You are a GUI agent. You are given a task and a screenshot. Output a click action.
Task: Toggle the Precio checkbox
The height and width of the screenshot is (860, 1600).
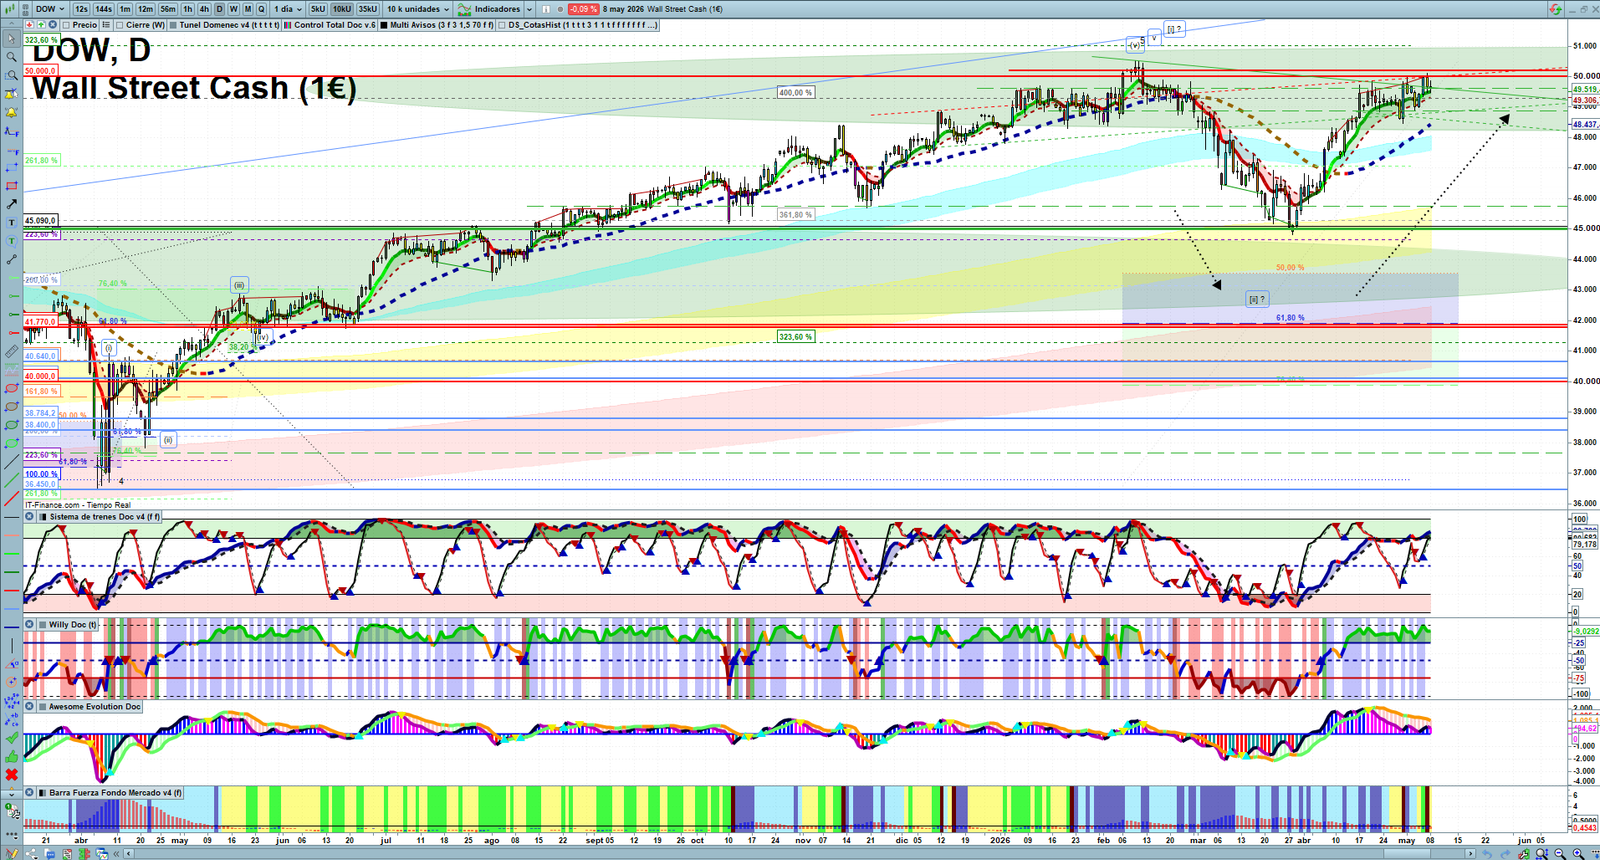click(67, 25)
